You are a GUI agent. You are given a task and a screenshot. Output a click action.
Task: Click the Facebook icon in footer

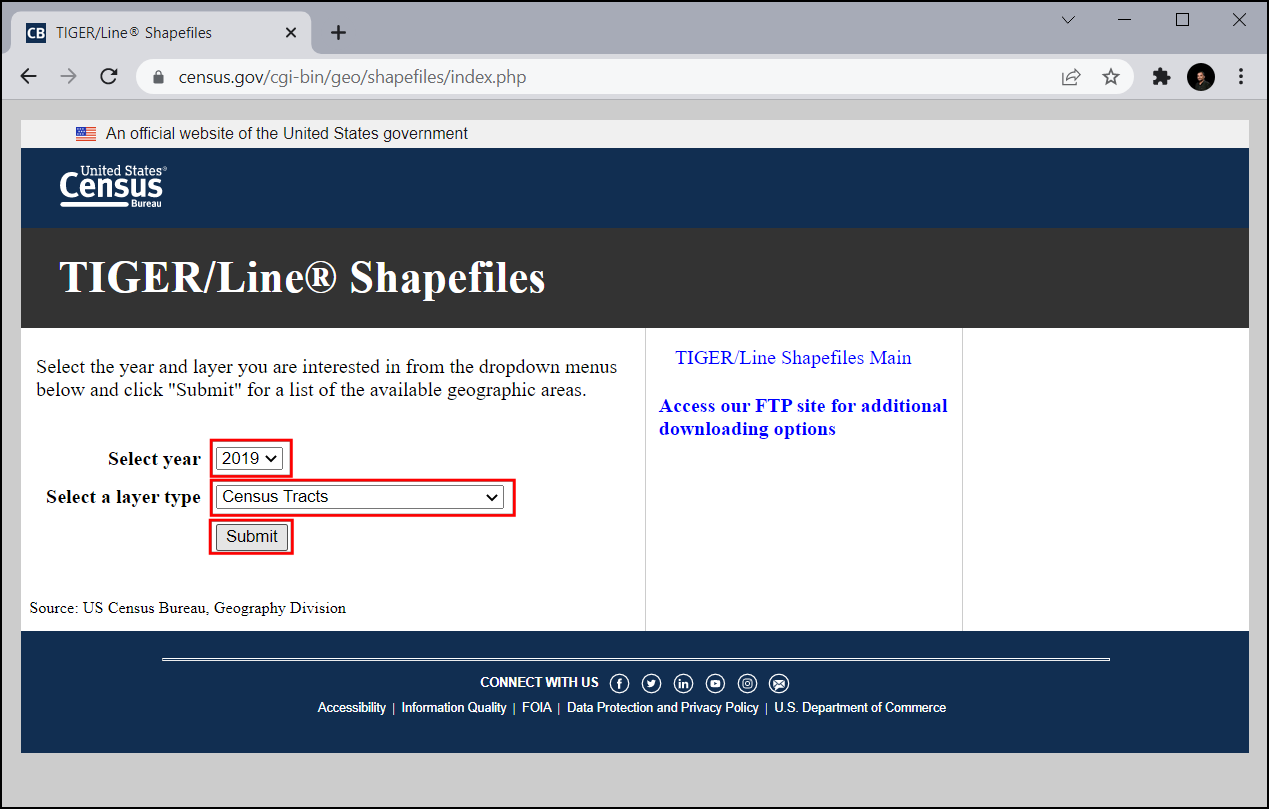pyautogui.click(x=619, y=683)
